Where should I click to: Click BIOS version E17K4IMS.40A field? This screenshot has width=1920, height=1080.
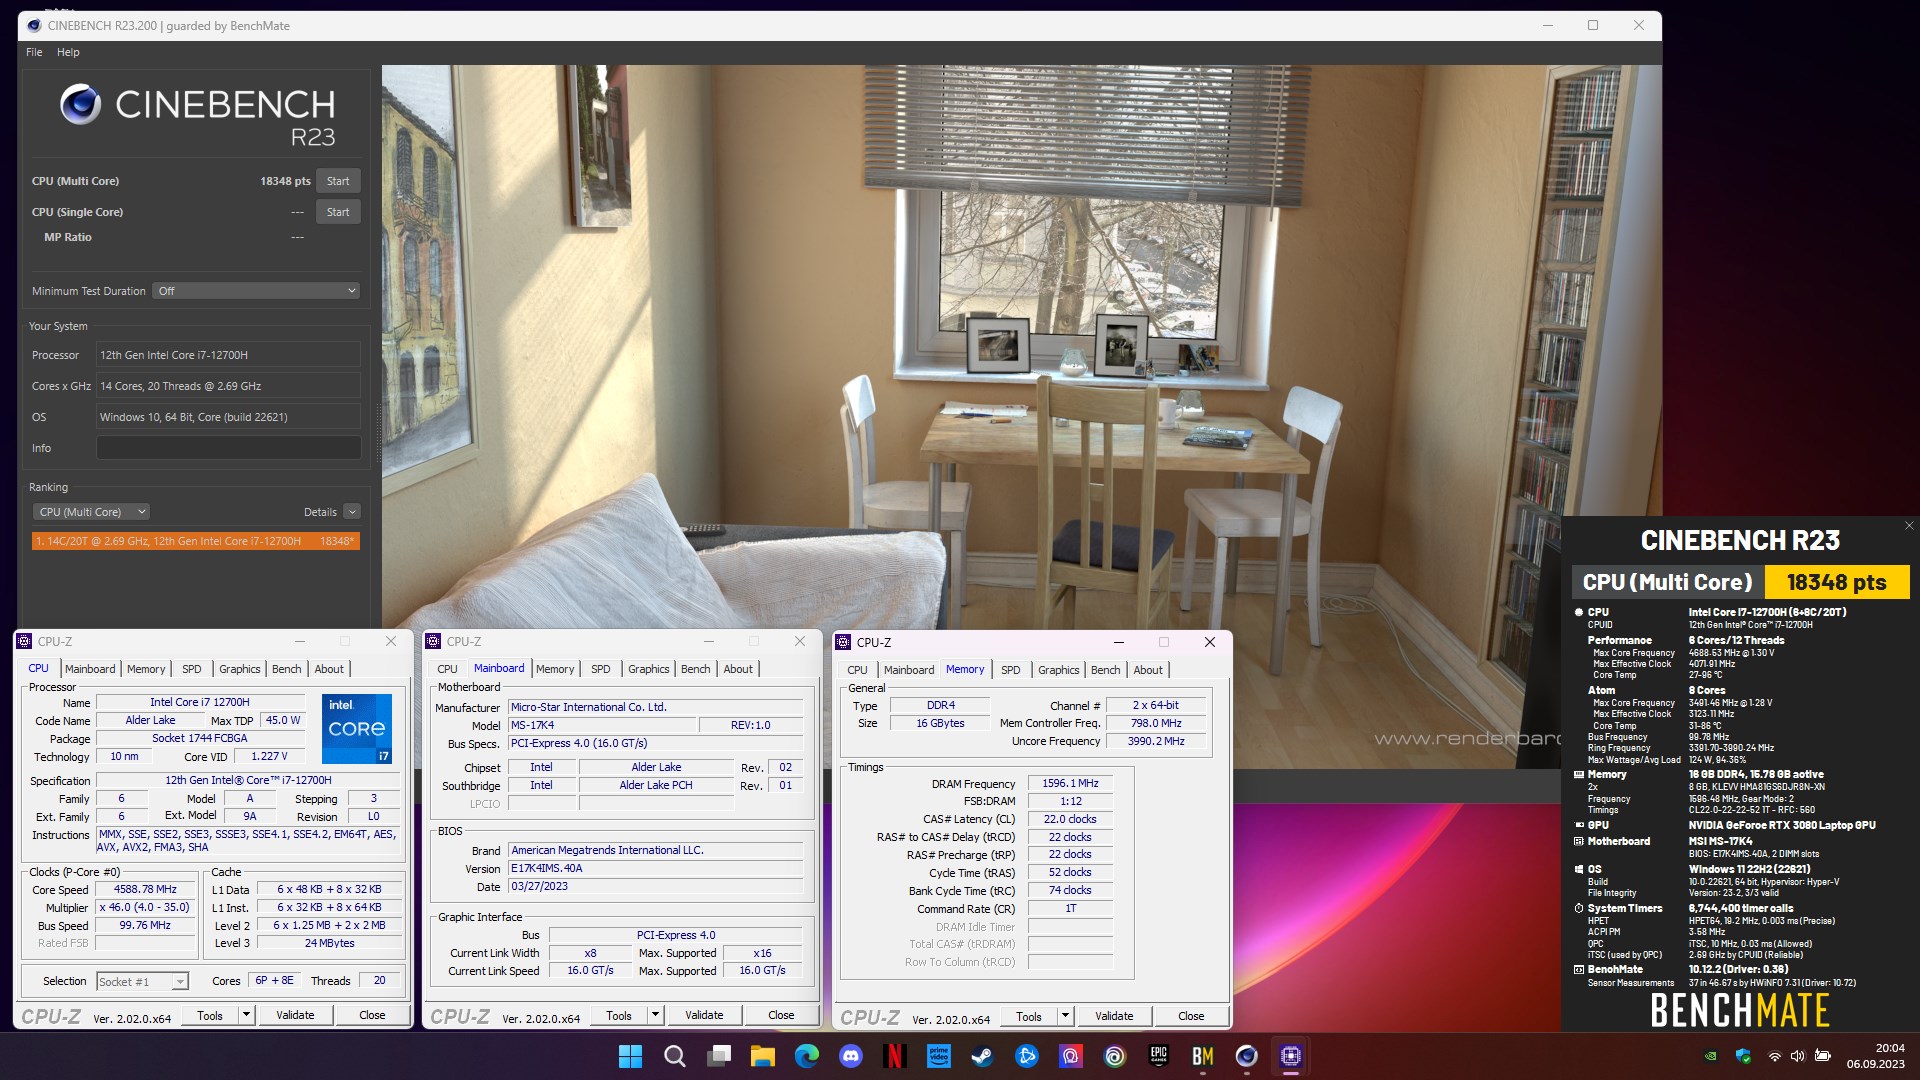click(655, 868)
